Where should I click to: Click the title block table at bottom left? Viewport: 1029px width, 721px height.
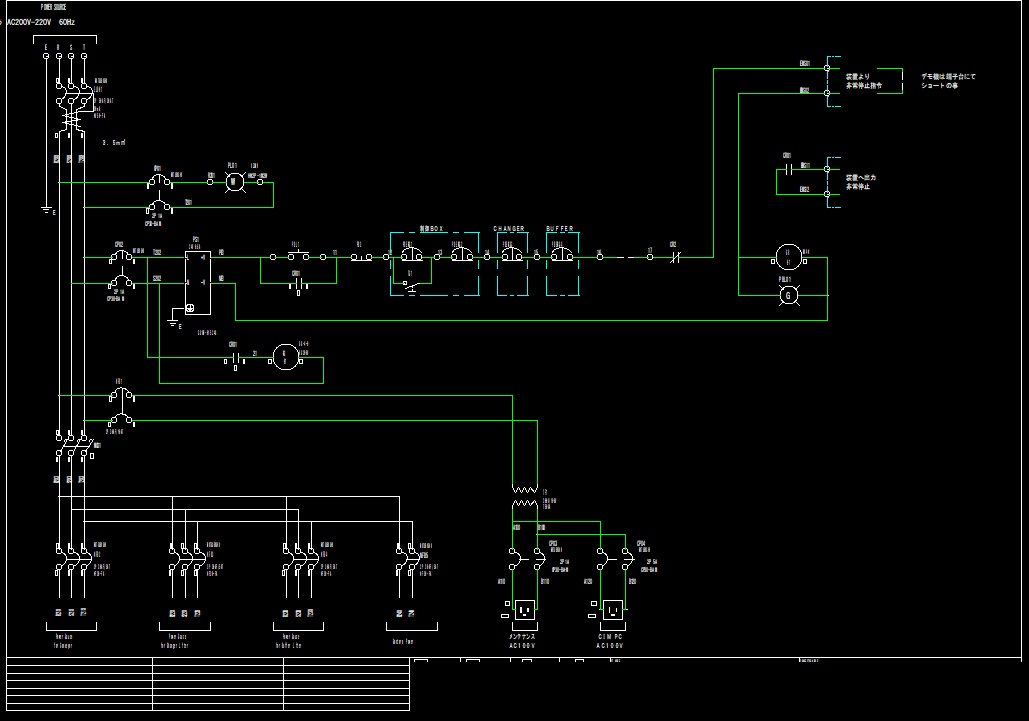[208, 684]
